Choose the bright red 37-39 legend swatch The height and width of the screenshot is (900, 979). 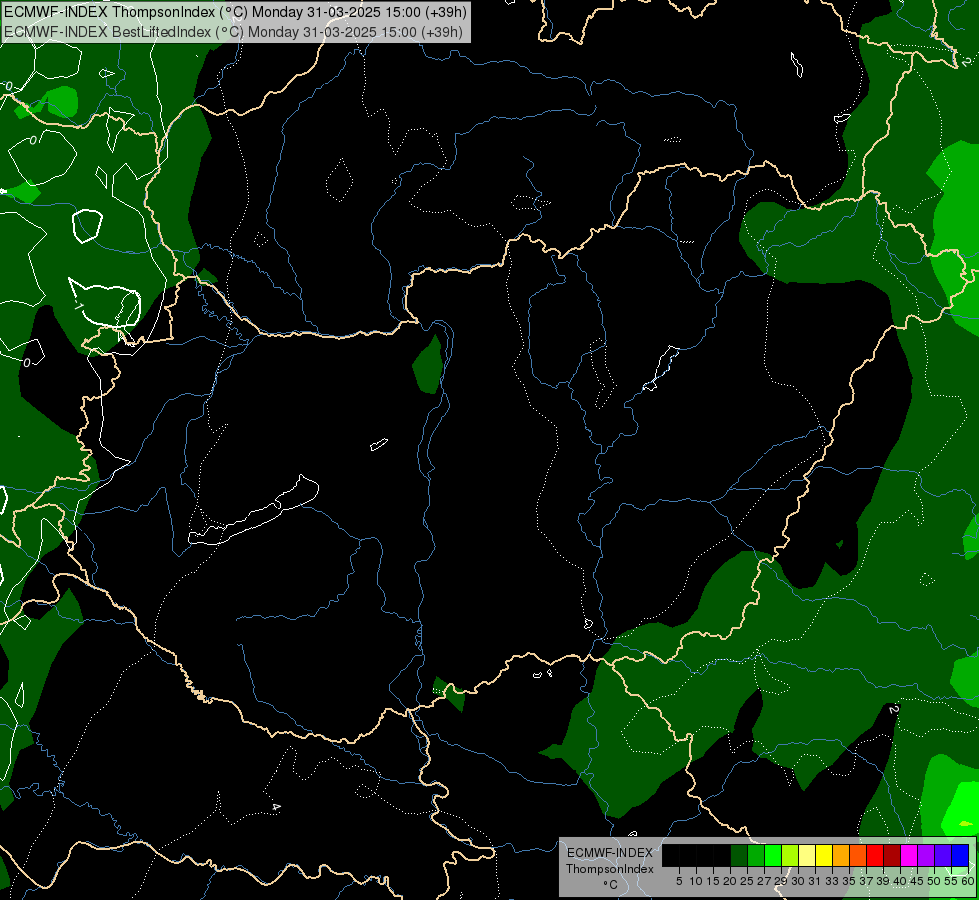click(875, 855)
